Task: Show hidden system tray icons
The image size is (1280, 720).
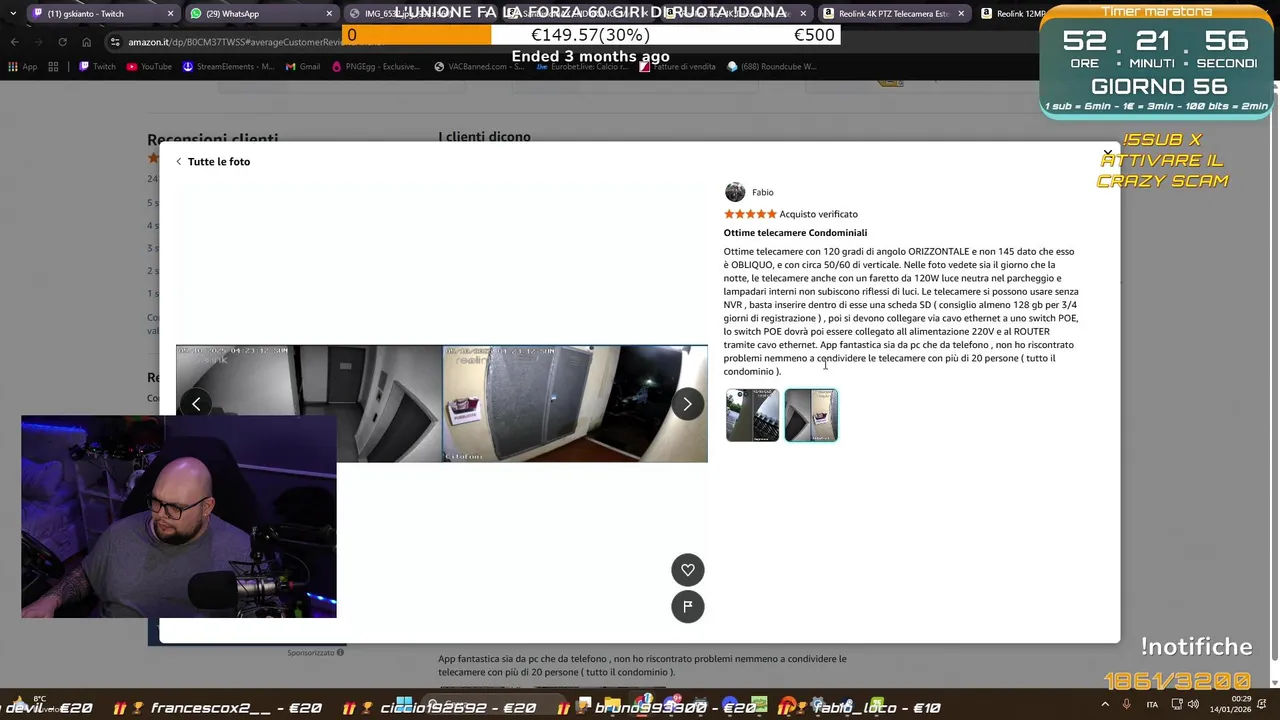Action: click(x=1105, y=704)
